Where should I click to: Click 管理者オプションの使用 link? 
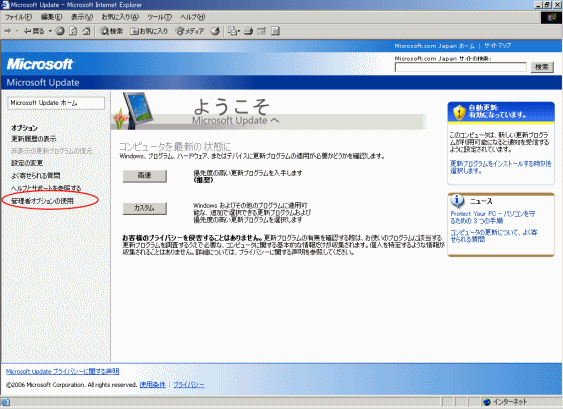click(x=42, y=201)
